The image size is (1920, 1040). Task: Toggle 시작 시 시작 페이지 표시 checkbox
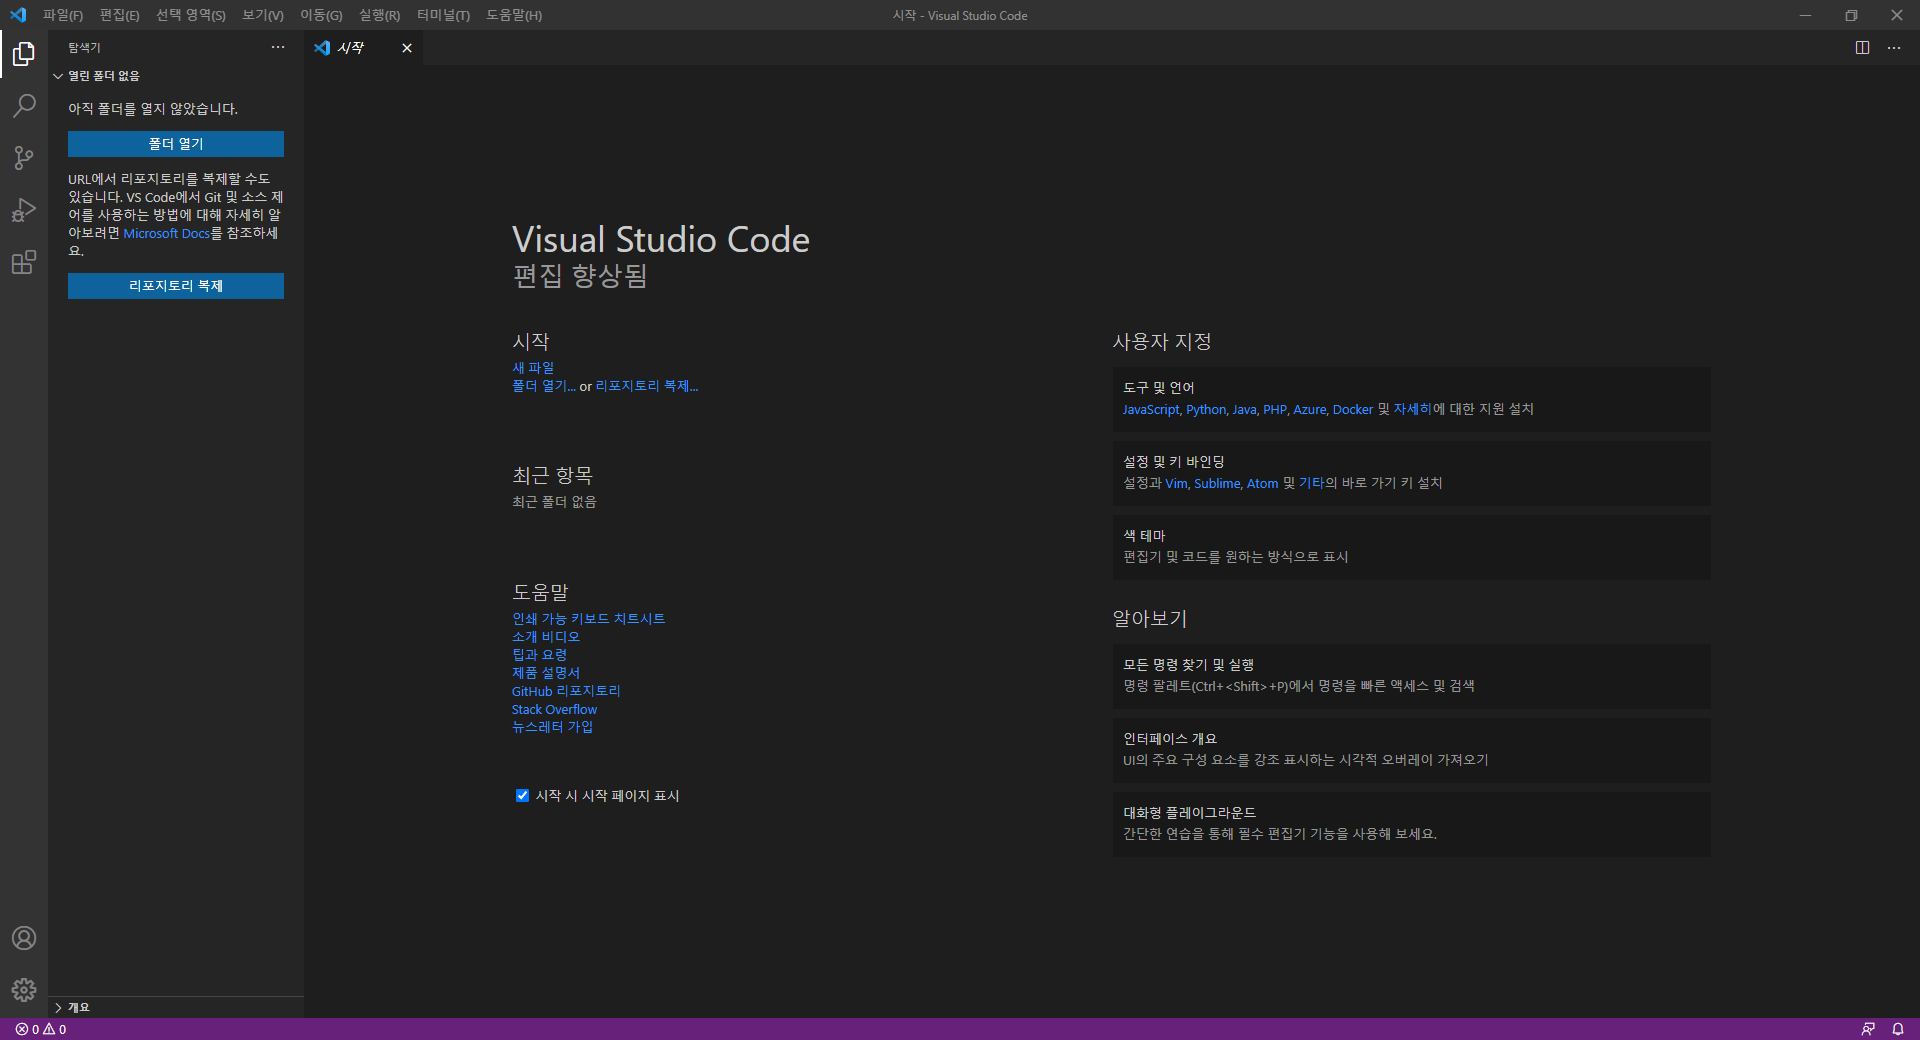[522, 796]
